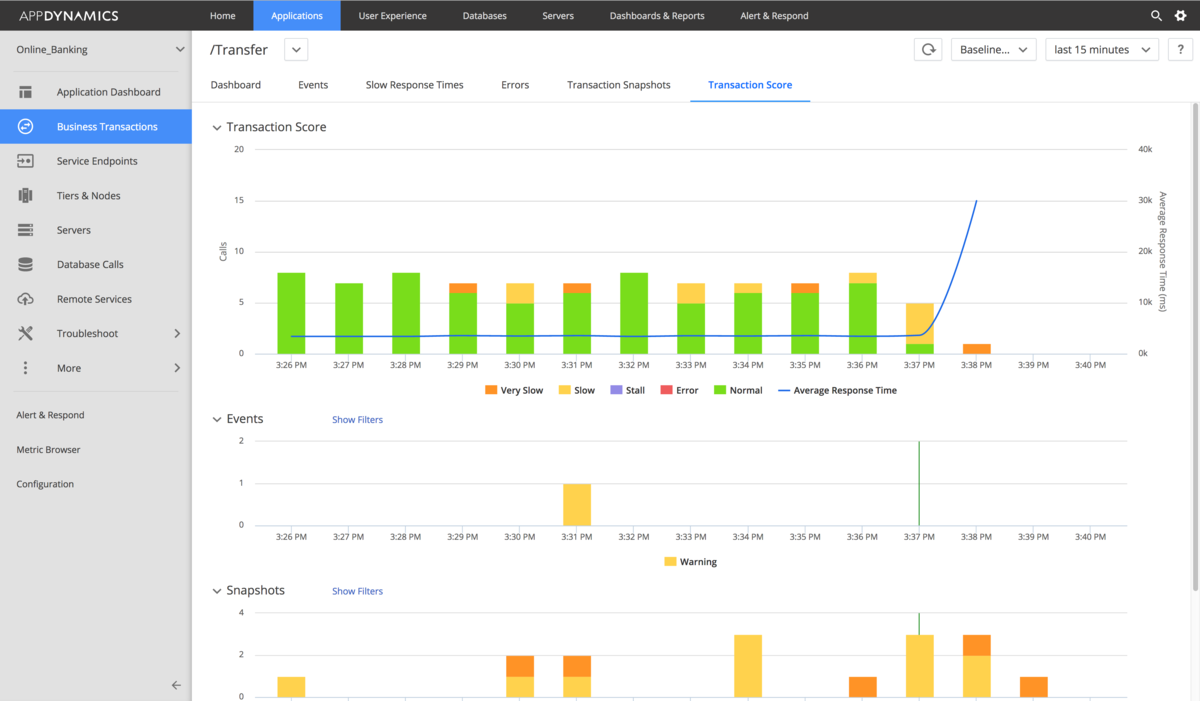The width and height of the screenshot is (1200, 701).
Task: Open the User Experience top menu
Action: tap(393, 16)
